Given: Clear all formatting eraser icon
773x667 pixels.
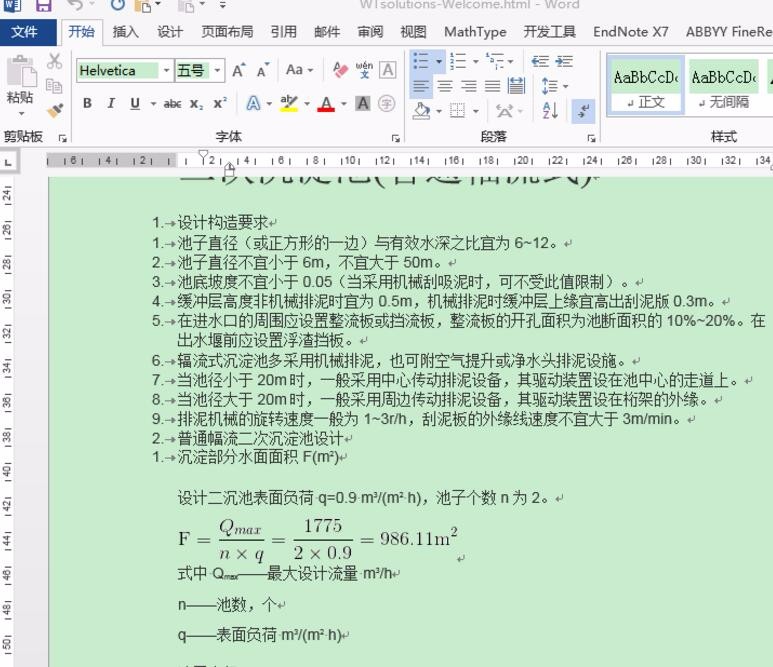Looking at the screenshot, I should [340, 70].
